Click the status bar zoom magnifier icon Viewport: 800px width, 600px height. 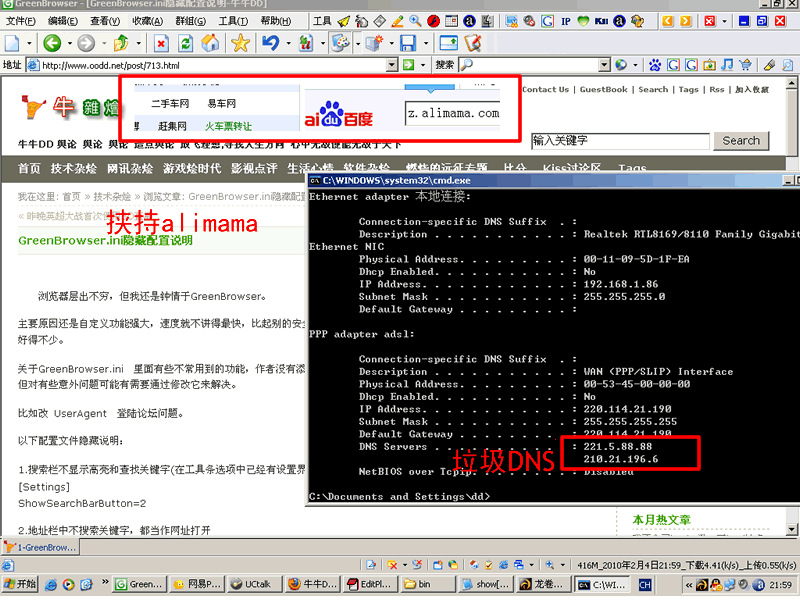(549, 565)
